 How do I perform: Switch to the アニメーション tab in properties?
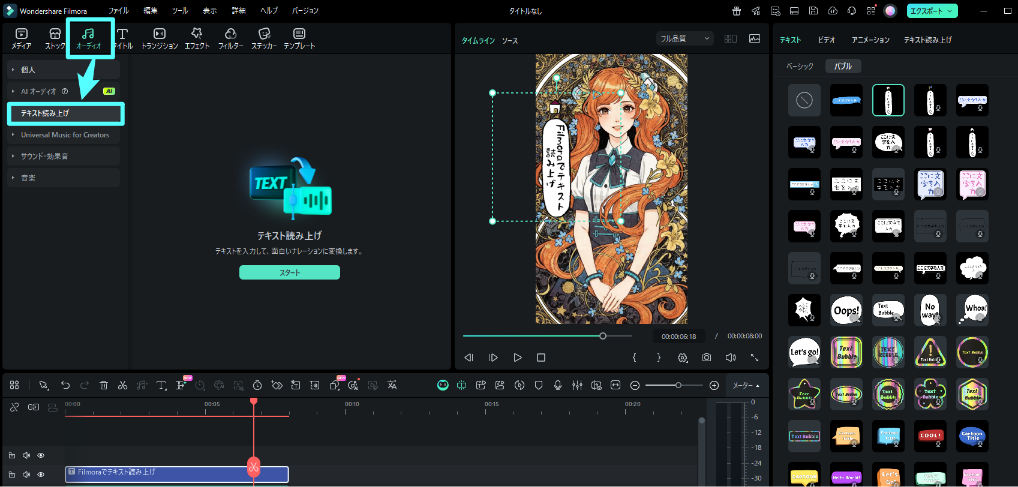point(870,40)
